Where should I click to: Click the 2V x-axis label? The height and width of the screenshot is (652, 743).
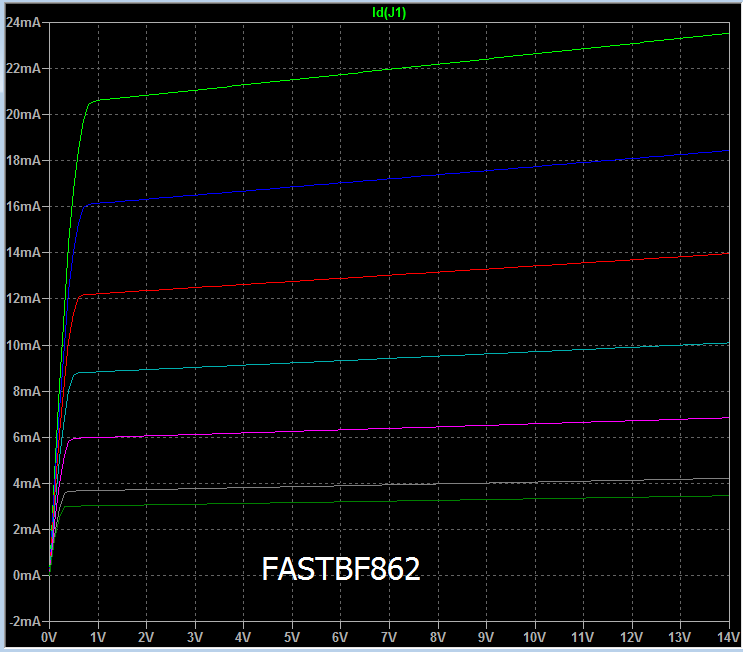tap(146, 637)
